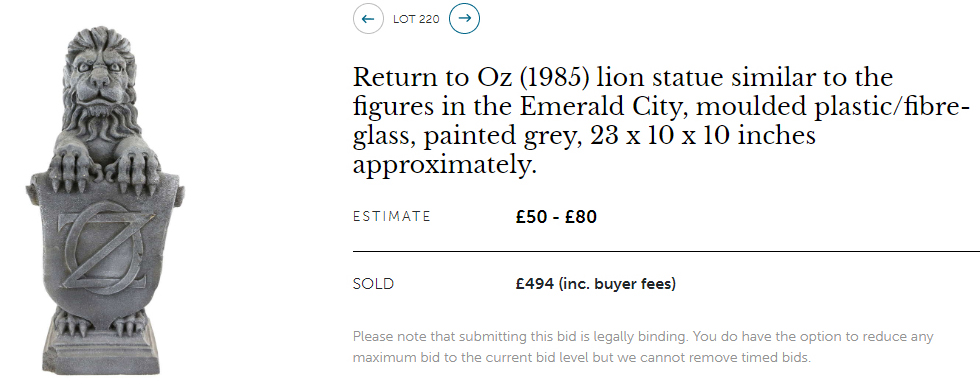Open the lion statue product image
Viewport: 980px width, 391px height.
tap(104, 200)
